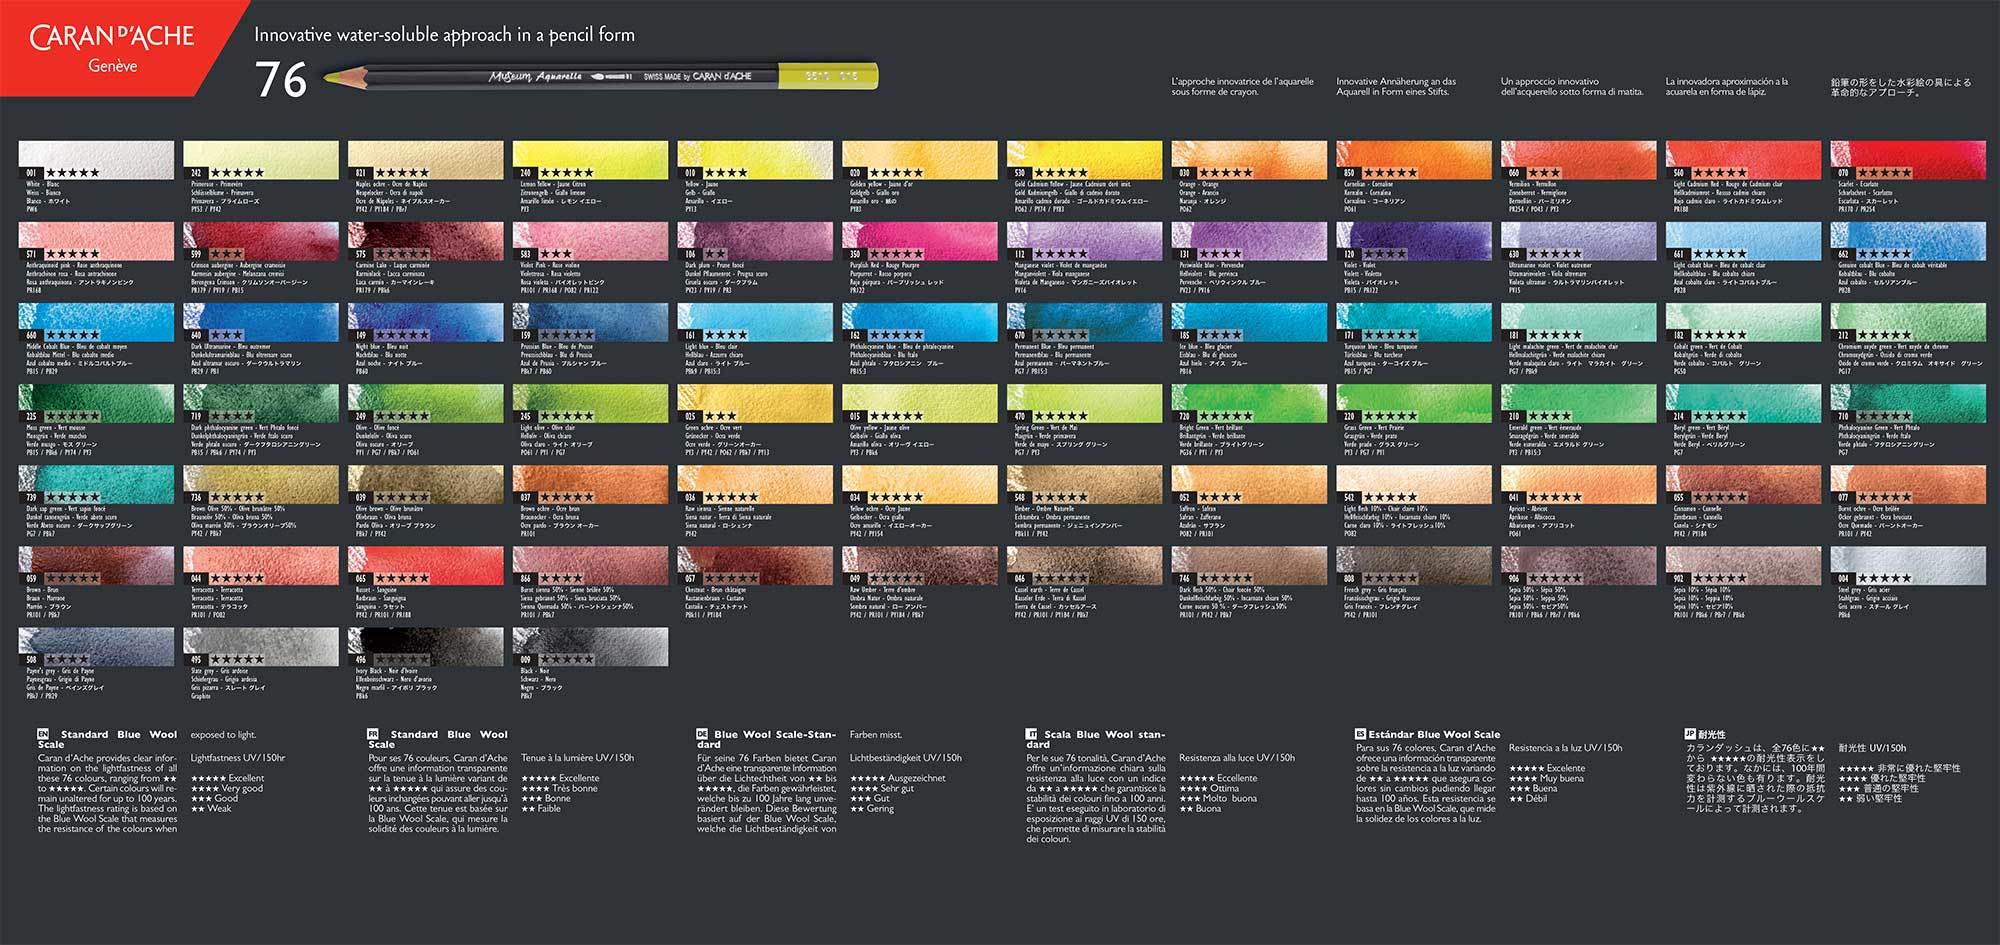The height and width of the screenshot is (945, 2000).
Task: Choose the 583 Violet Pink swatch
Action: coord(591,242)
